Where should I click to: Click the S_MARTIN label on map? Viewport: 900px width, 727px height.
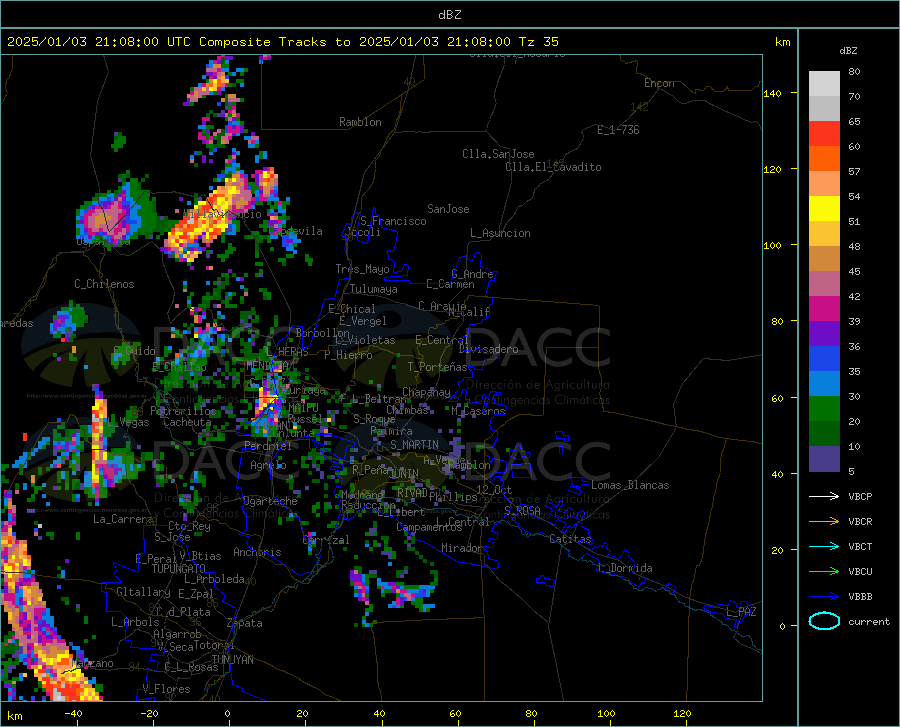click(x=414, y=445)
